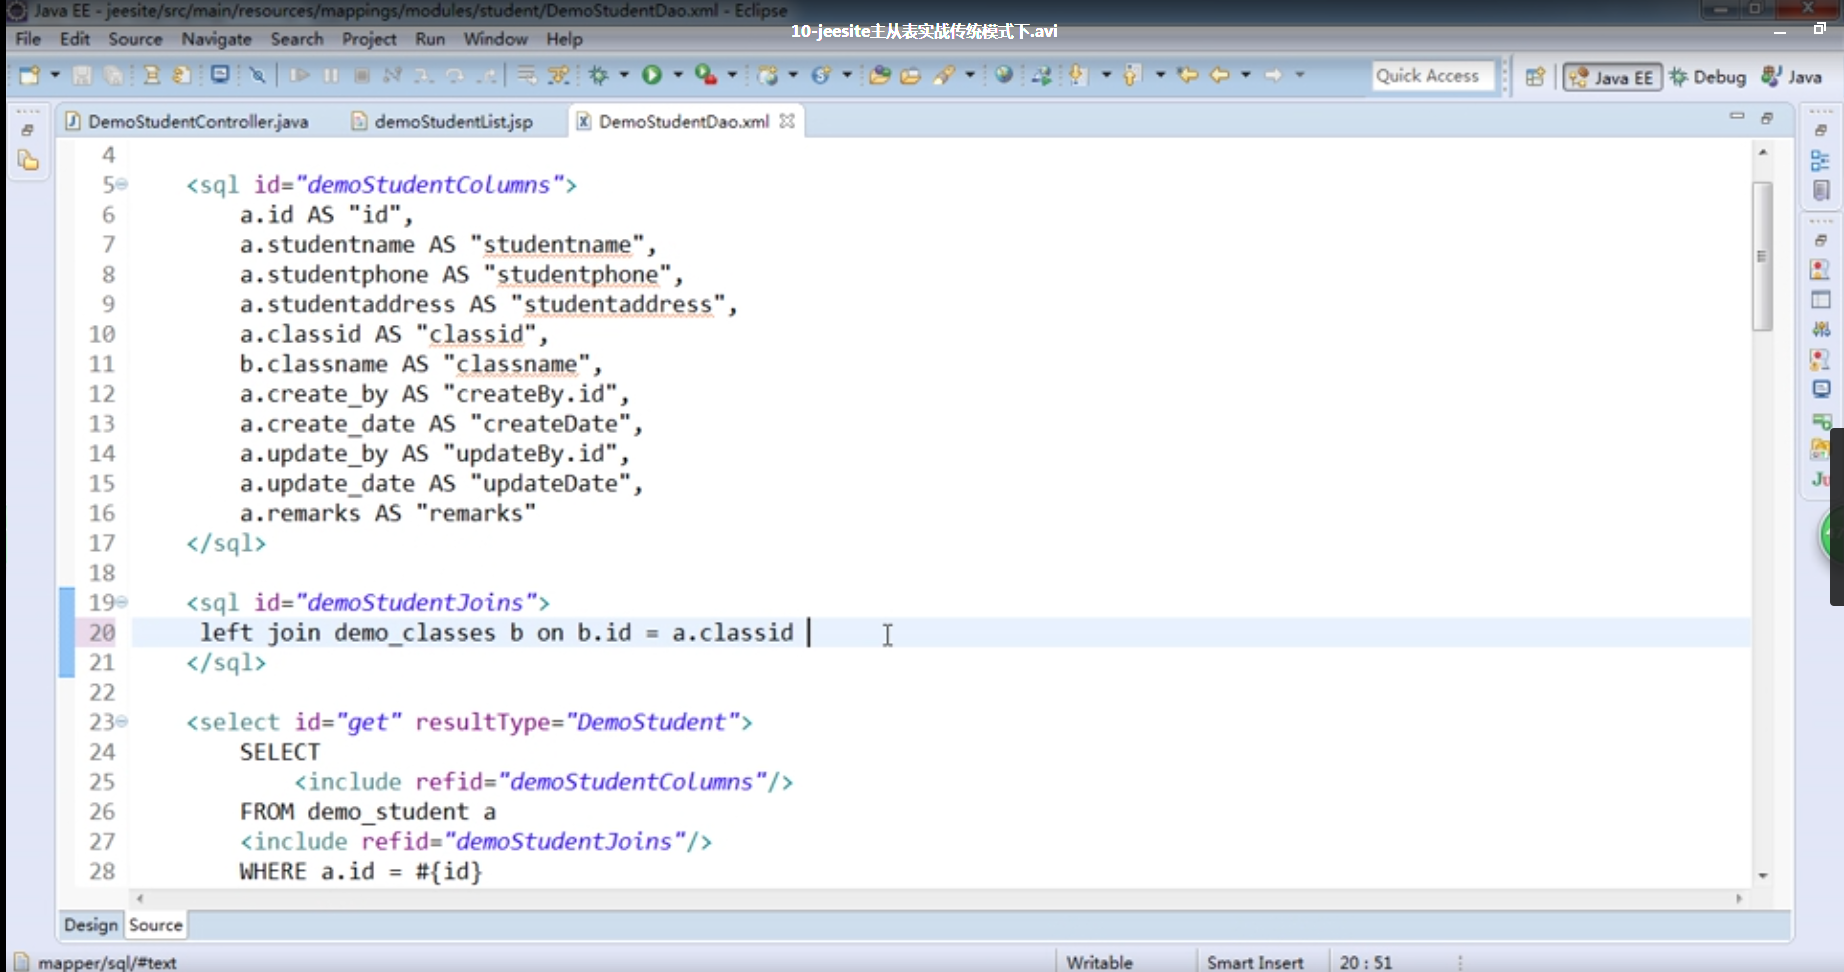The image size is (1844, 972).
Task: Click inside the Quick Access field
Action: (x=1433, y=76)
